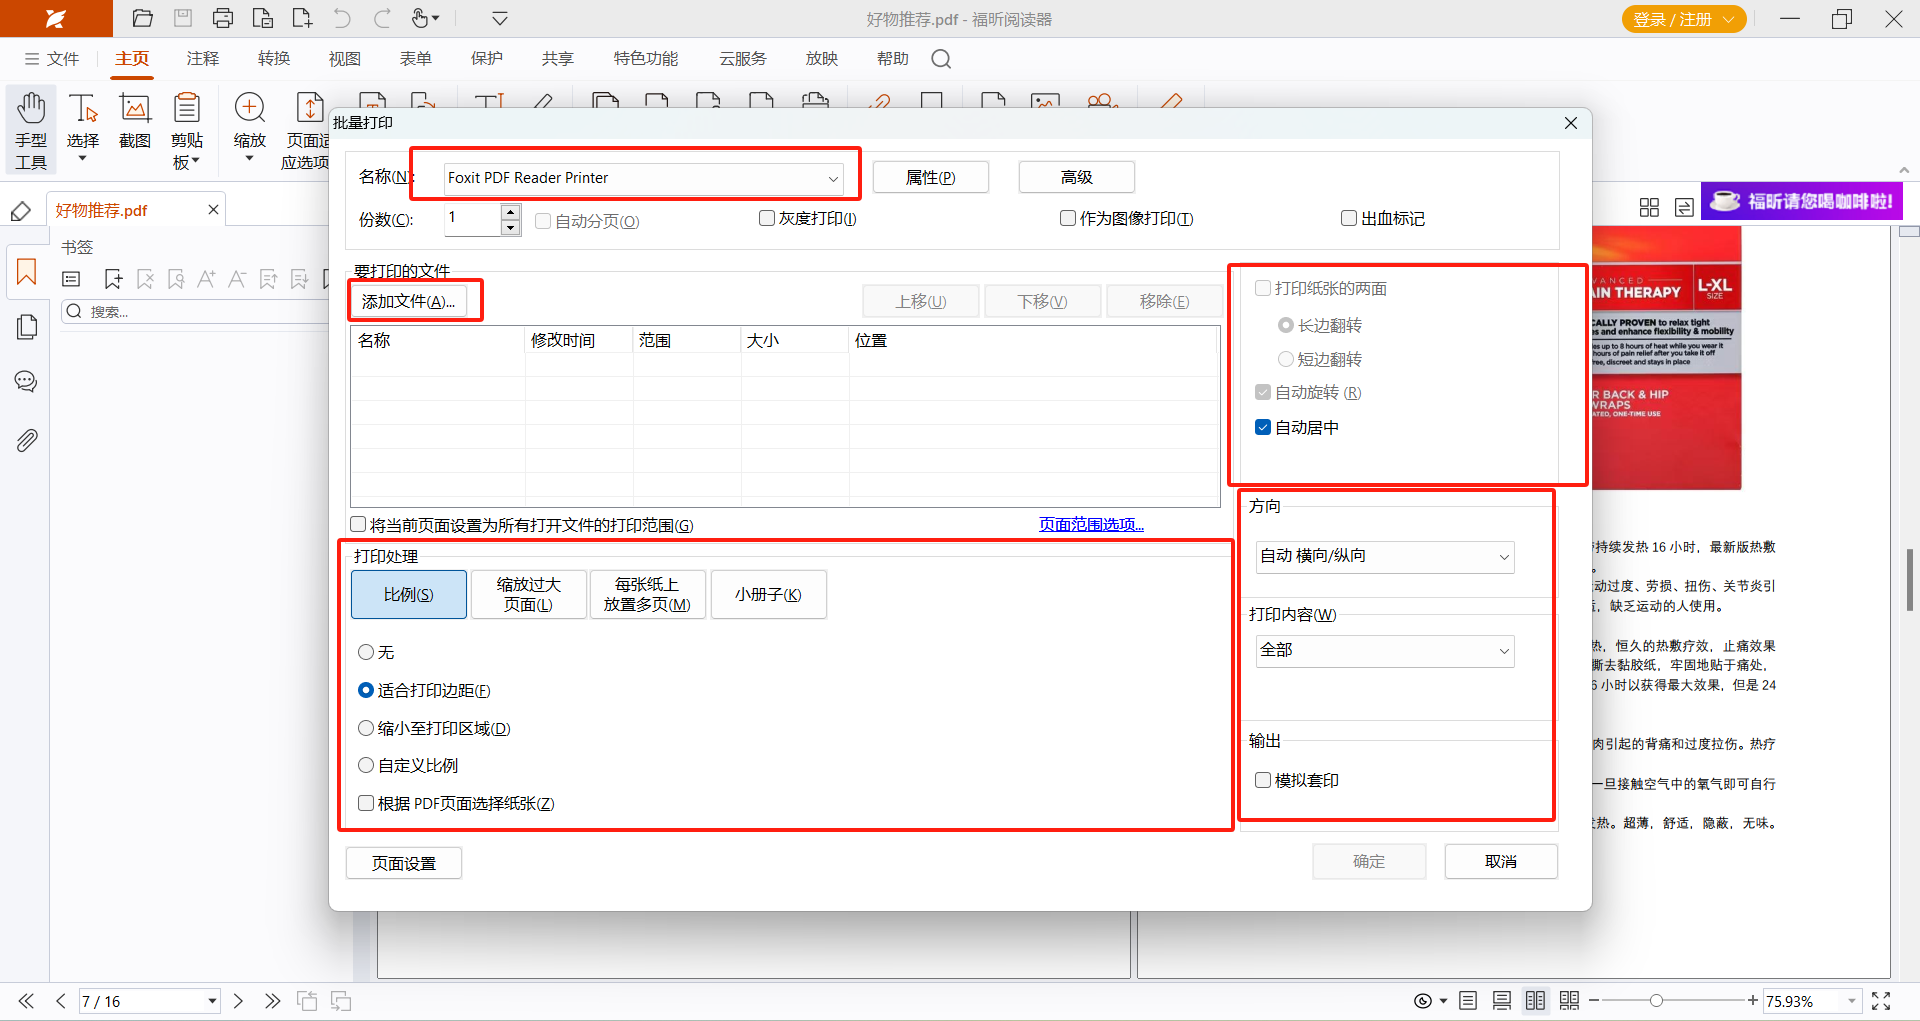Screen dimensions: 1920x1021
Task: Click the search magnifier in menu bar
Action: point(941,59)
